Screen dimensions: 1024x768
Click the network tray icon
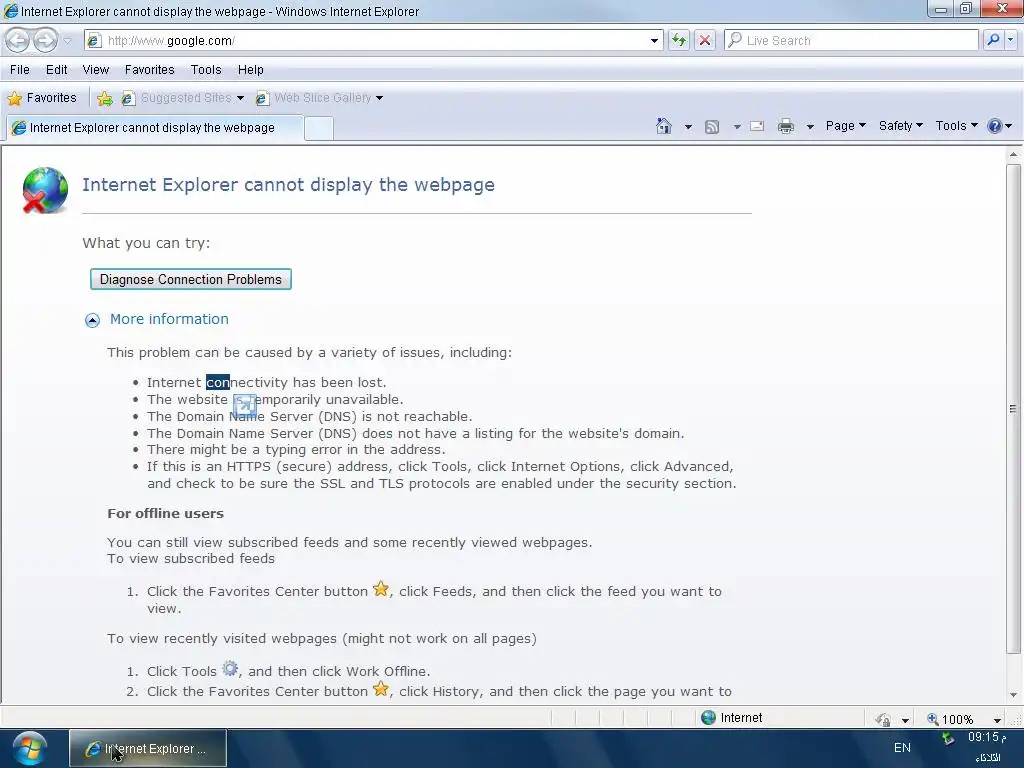click(948, 738)
